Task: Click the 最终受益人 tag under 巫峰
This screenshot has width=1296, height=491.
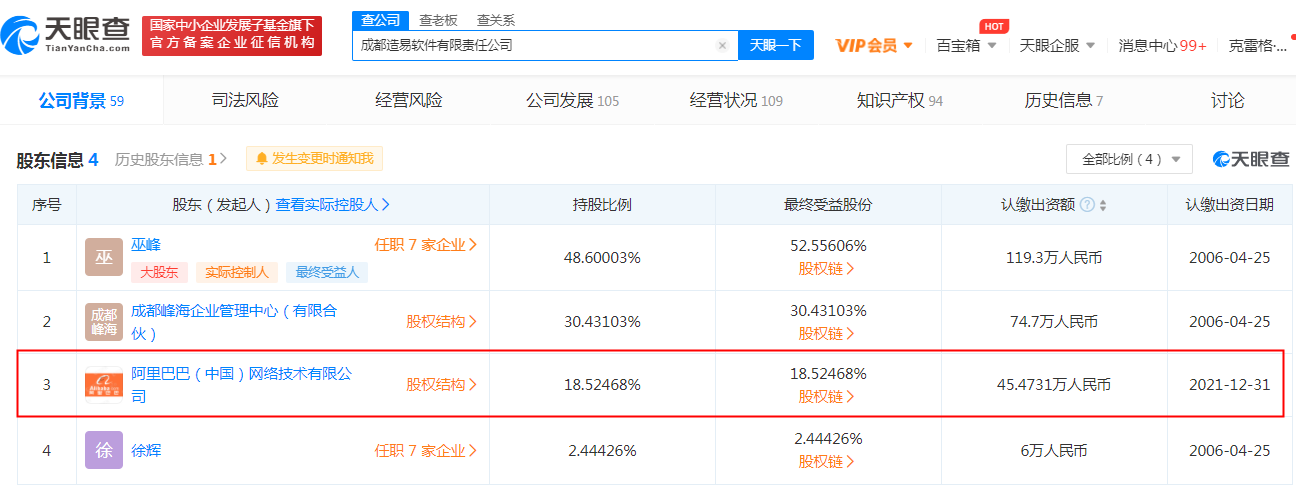Action: click(x=327, y=271)
